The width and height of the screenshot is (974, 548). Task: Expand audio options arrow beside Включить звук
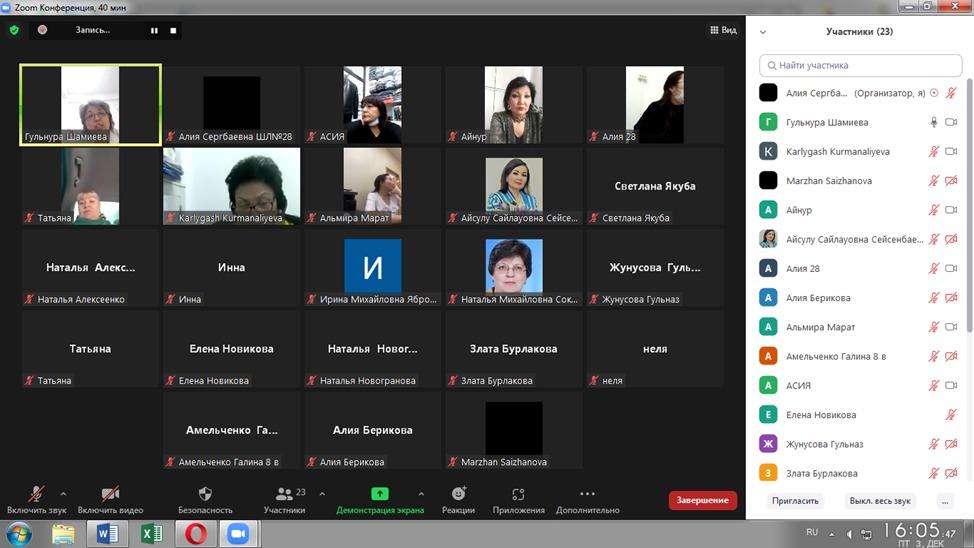click(63, 493)
